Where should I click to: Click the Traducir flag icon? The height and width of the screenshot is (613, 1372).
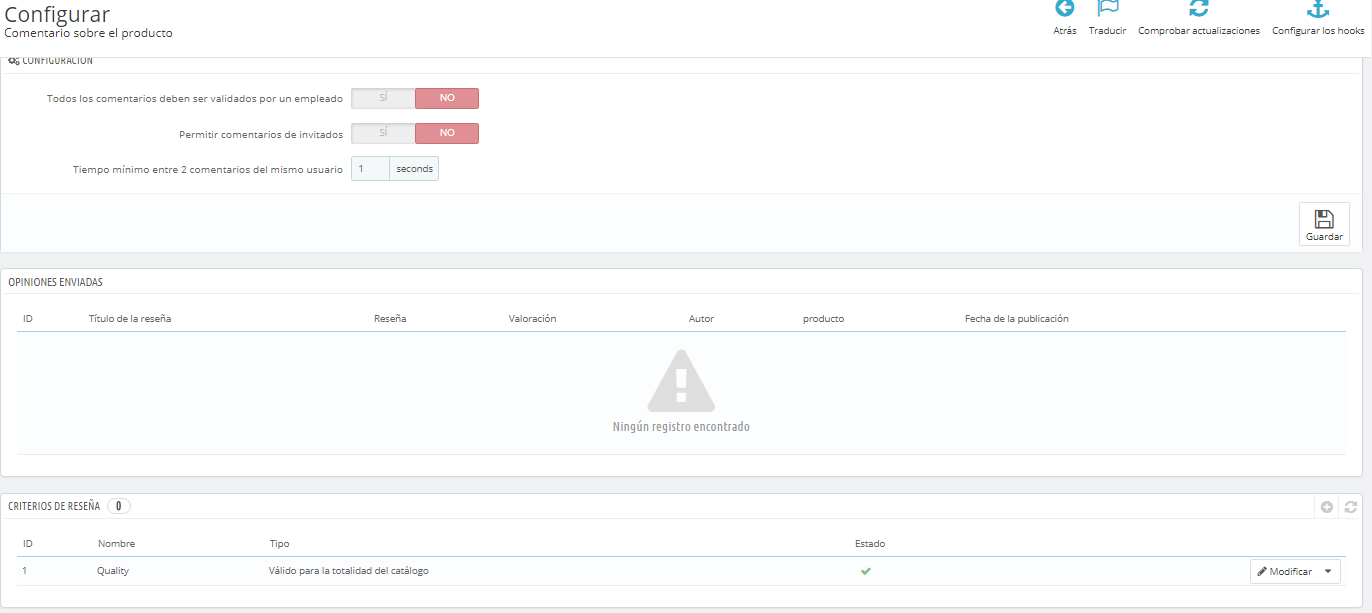1107,8
